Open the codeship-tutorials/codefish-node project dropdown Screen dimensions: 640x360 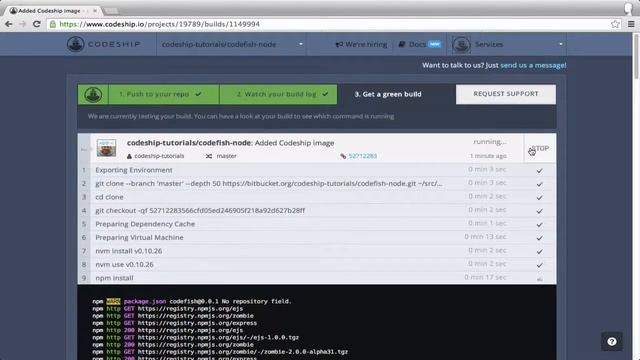(232, 44)
